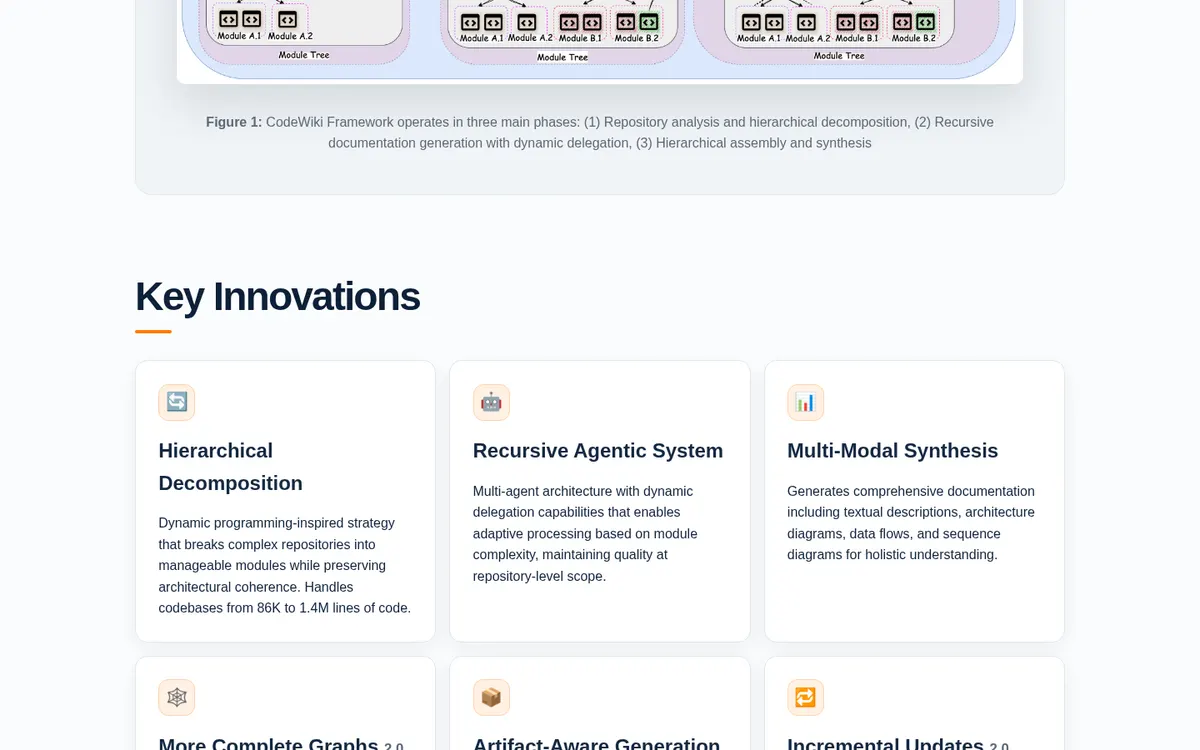Click the Recursive Agentic System card title
The width and height of the screenshot is (1200, 750).
(598, 451)
